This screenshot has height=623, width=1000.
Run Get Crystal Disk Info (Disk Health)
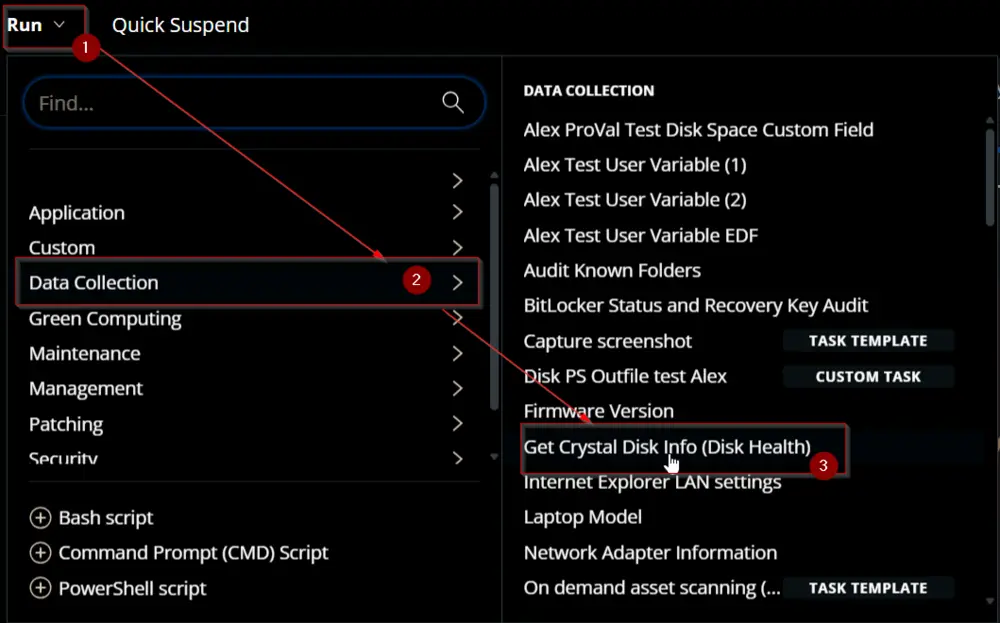point(667,447)
